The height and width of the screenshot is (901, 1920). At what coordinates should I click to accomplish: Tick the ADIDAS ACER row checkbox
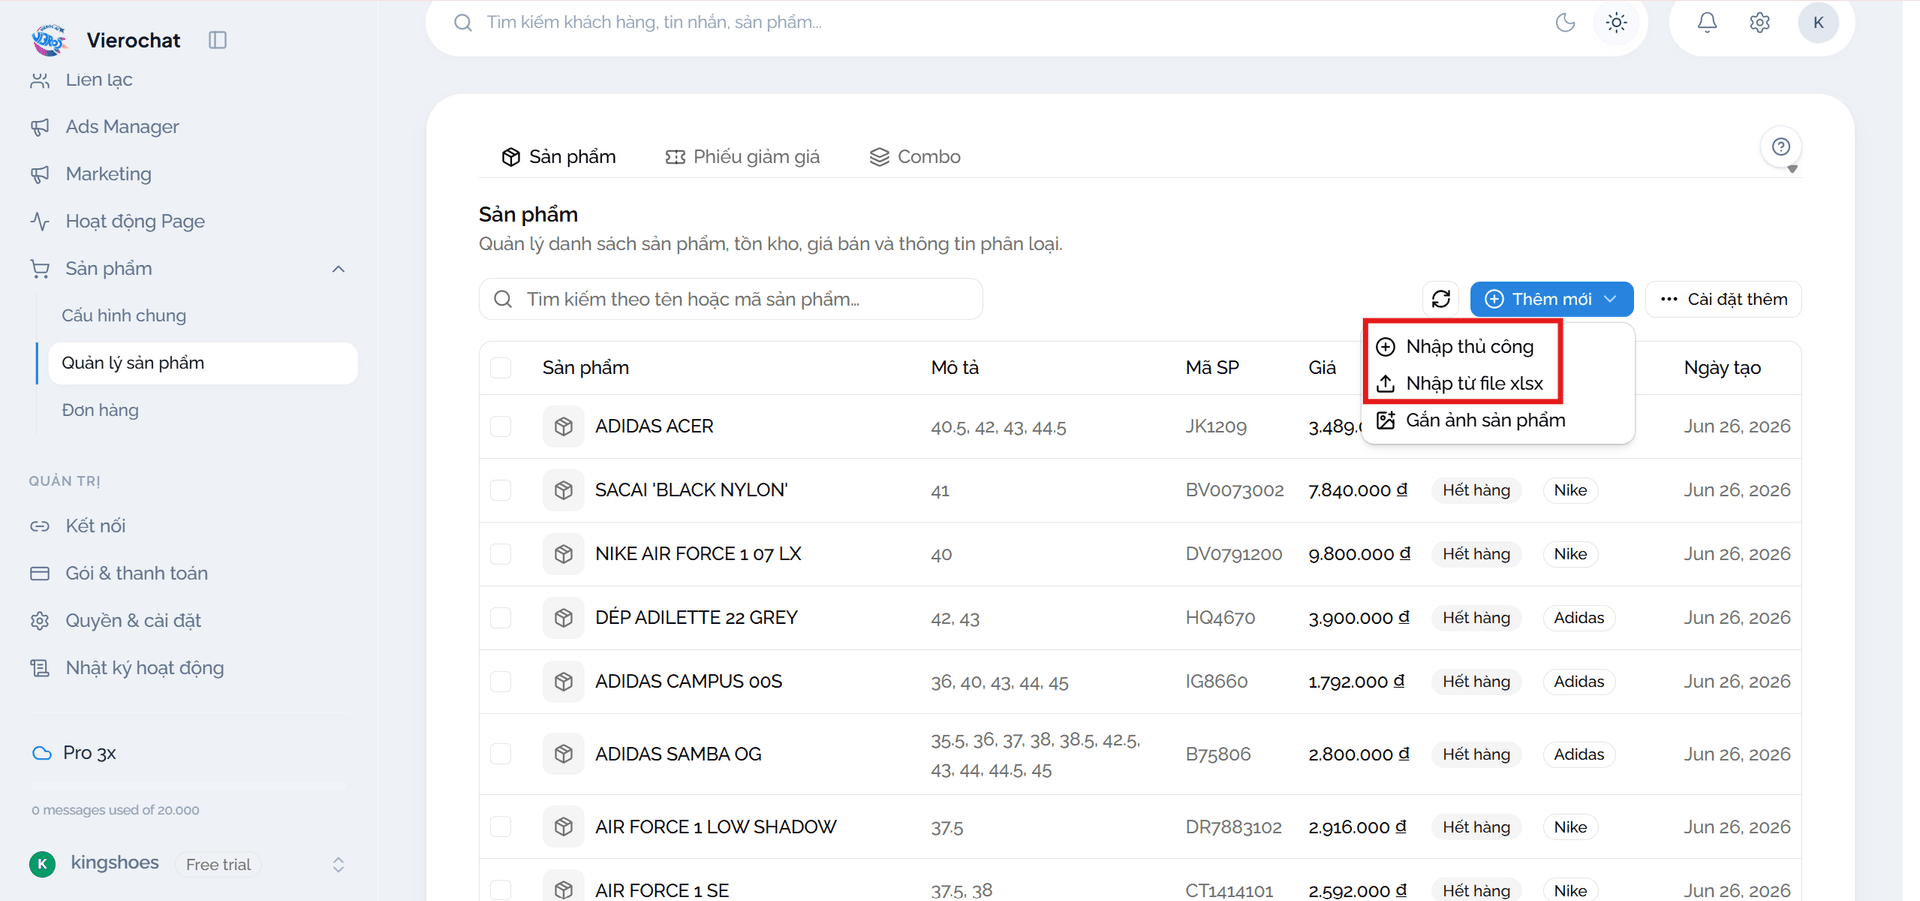click(x=501, y=427)
